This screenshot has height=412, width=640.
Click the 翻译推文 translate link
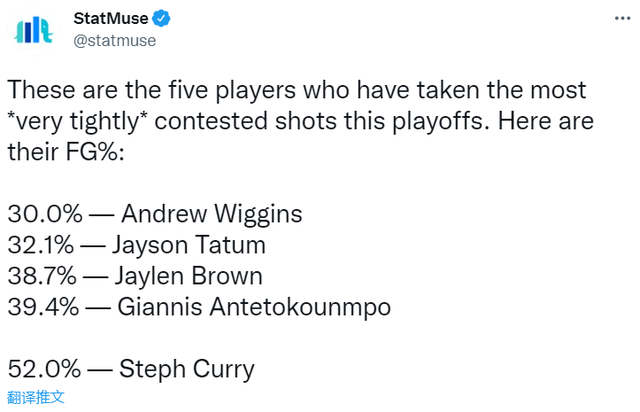tap(36, 396)
